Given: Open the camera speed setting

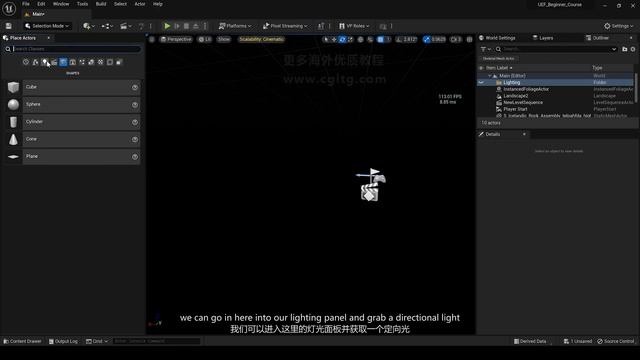Looking at the screenshot, I should (x=456, y=40).
